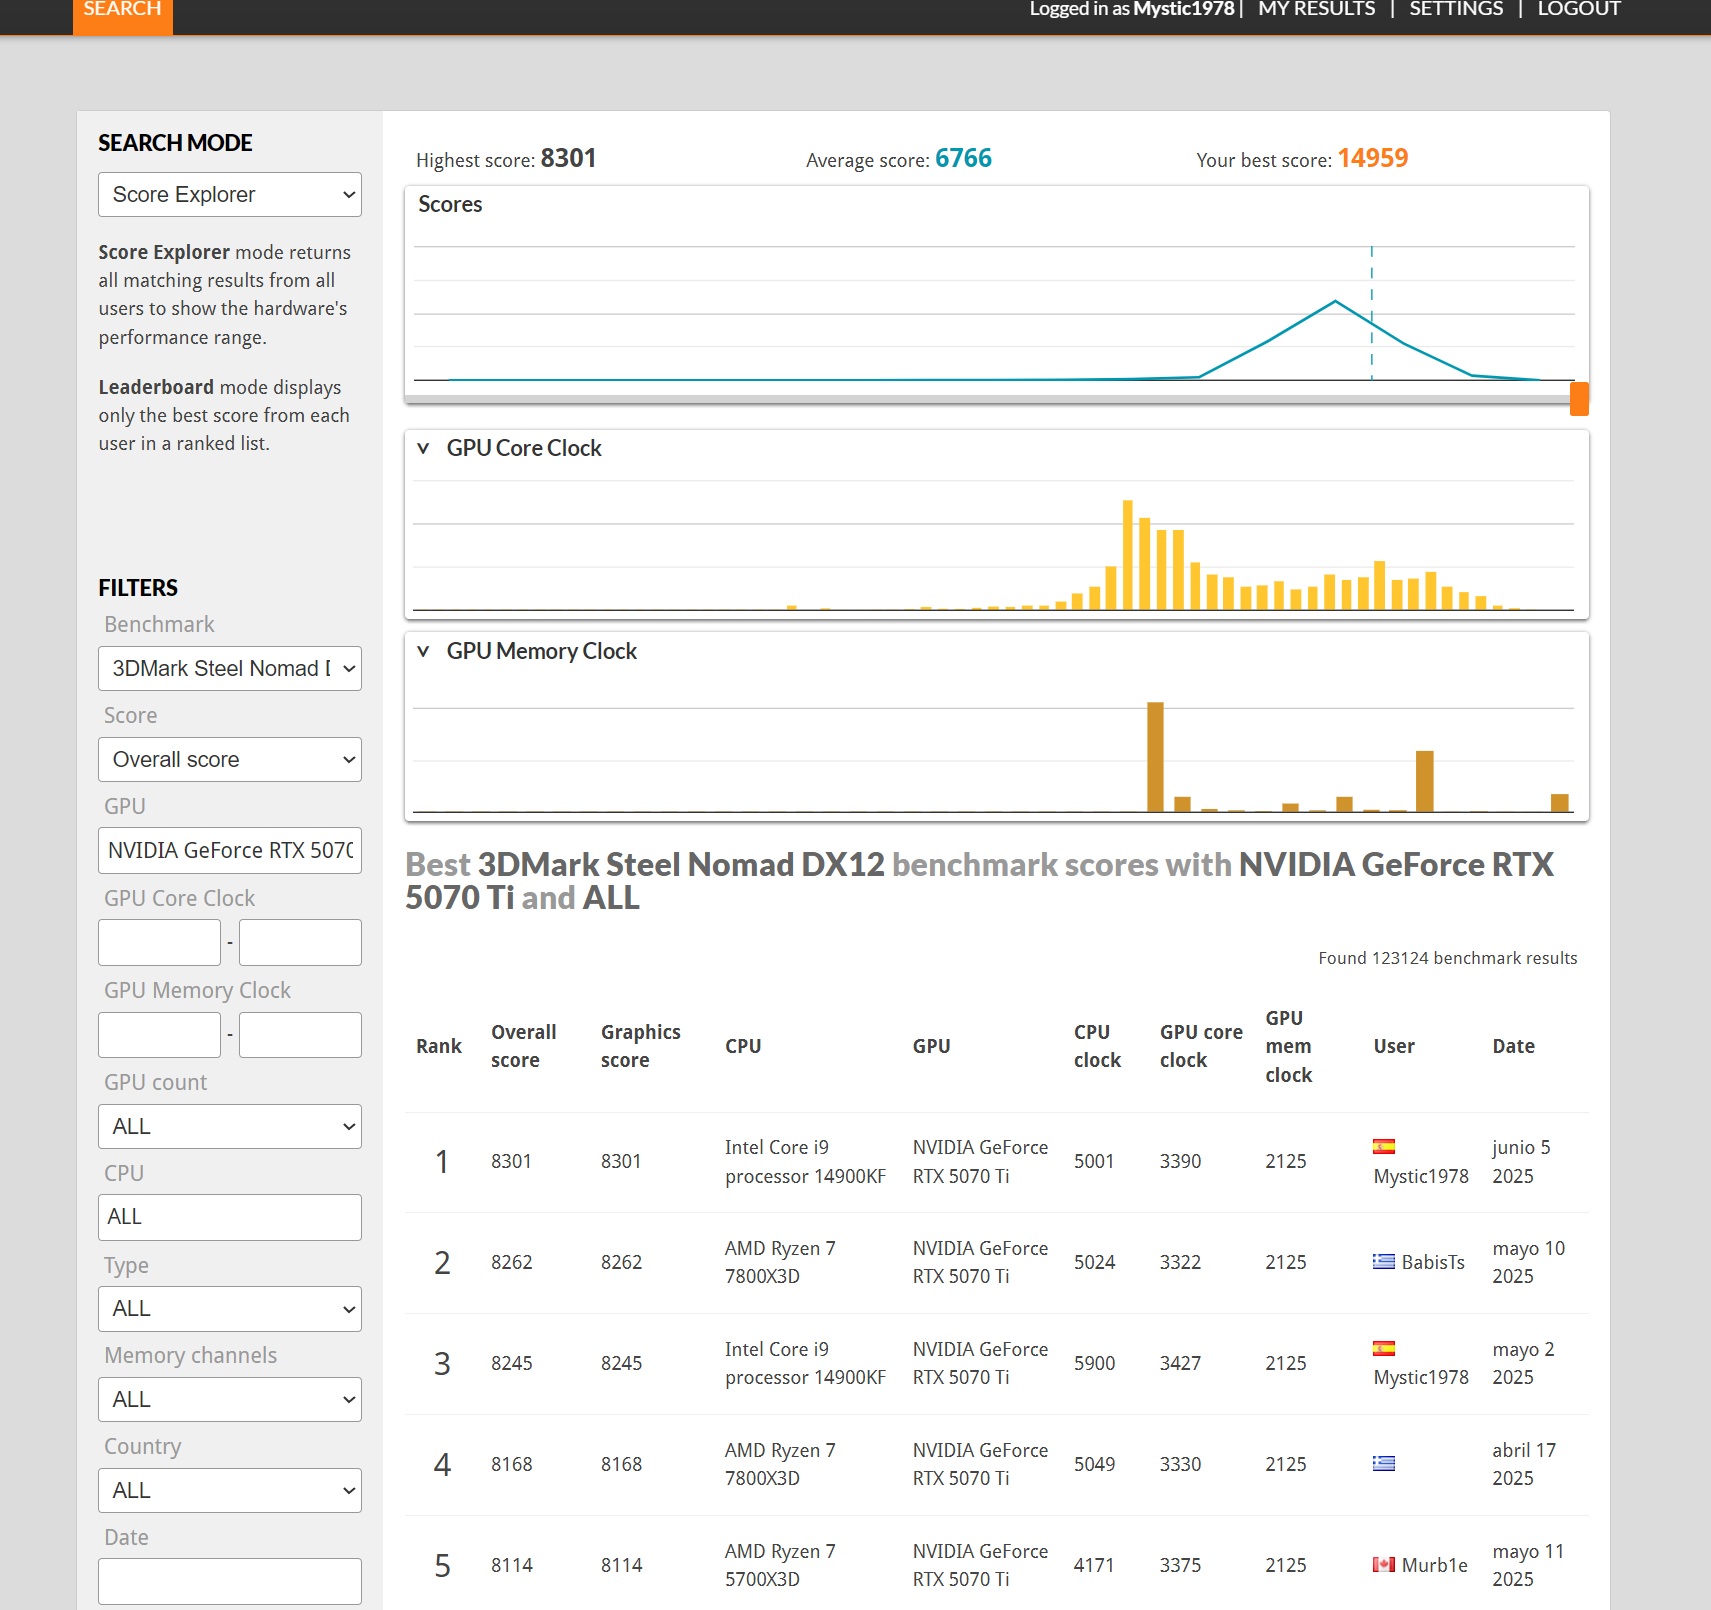Click the Spain flag icon in rank 1 row

[x=1384, y=1147]
